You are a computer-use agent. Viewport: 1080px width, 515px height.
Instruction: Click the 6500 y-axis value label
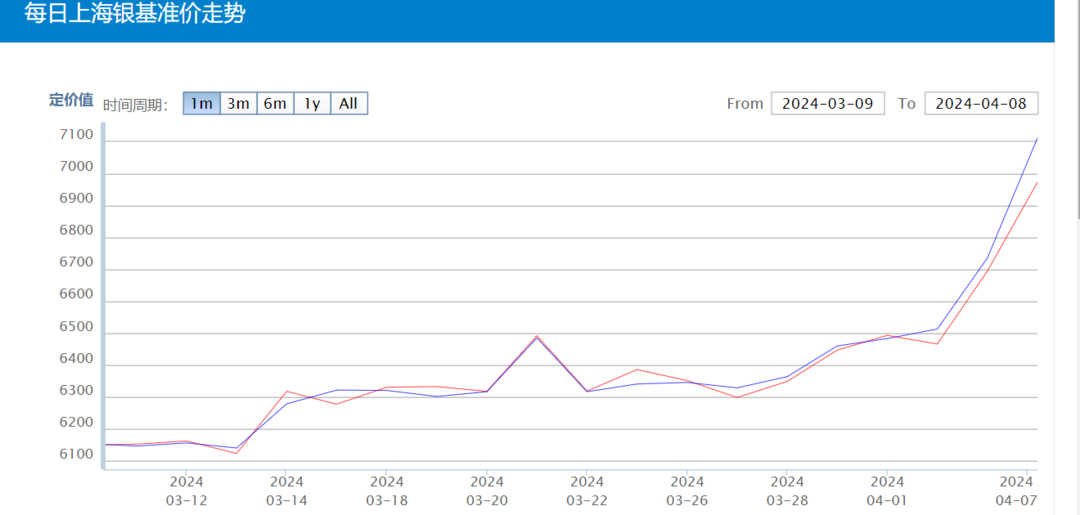[x=76, y=327]
